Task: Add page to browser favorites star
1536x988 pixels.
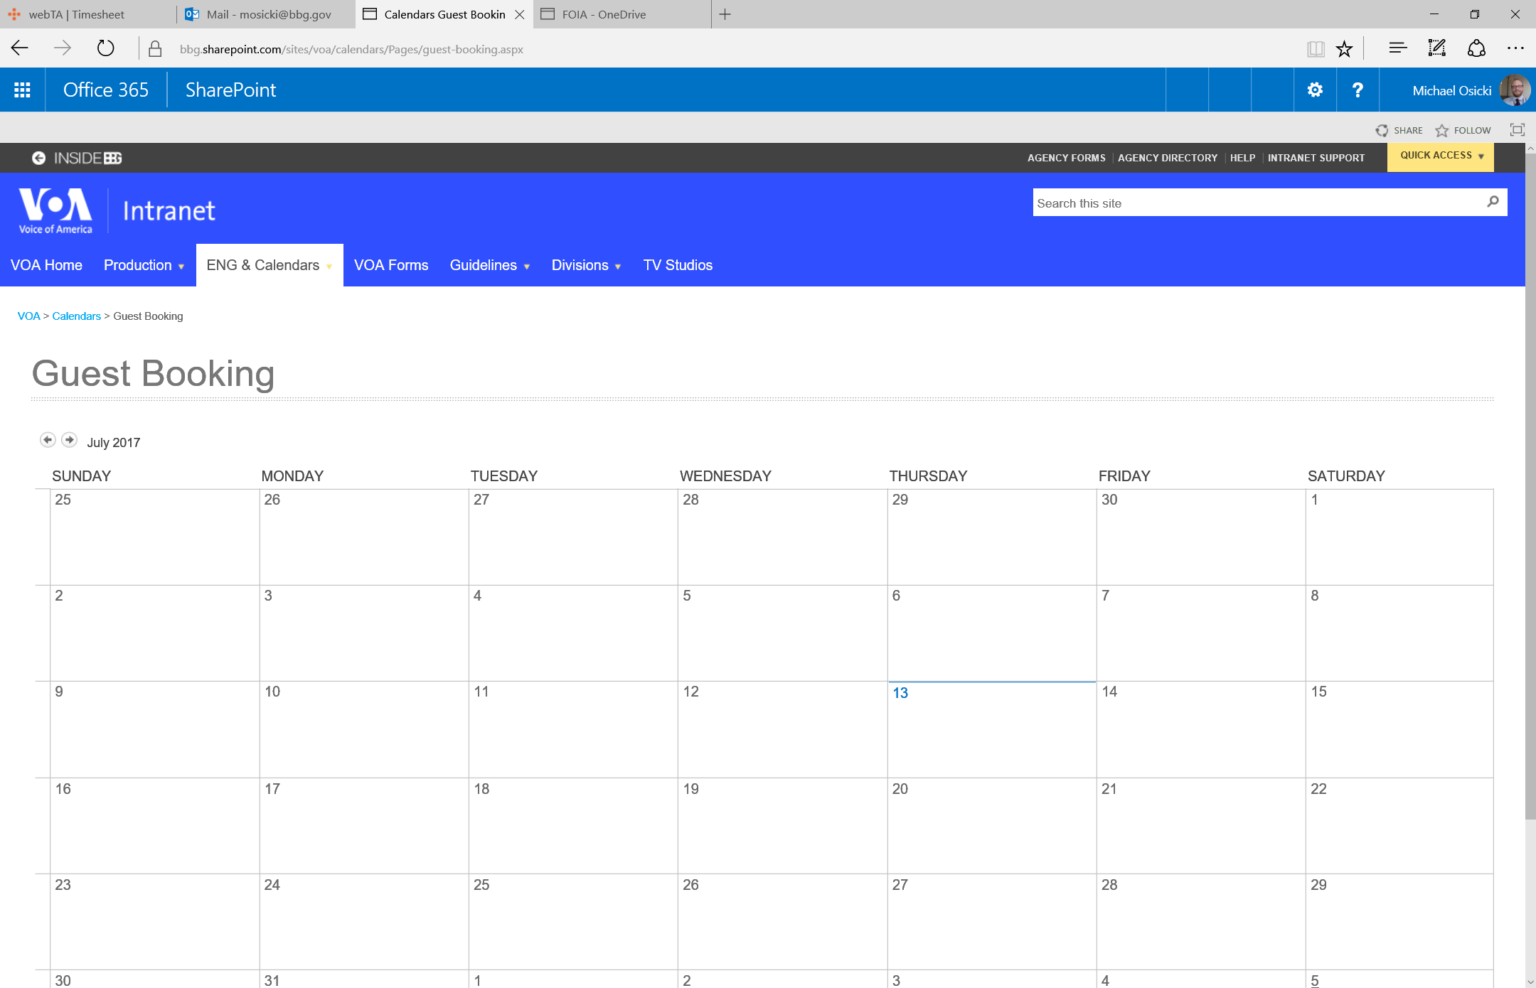Action: coord(1344,49)
